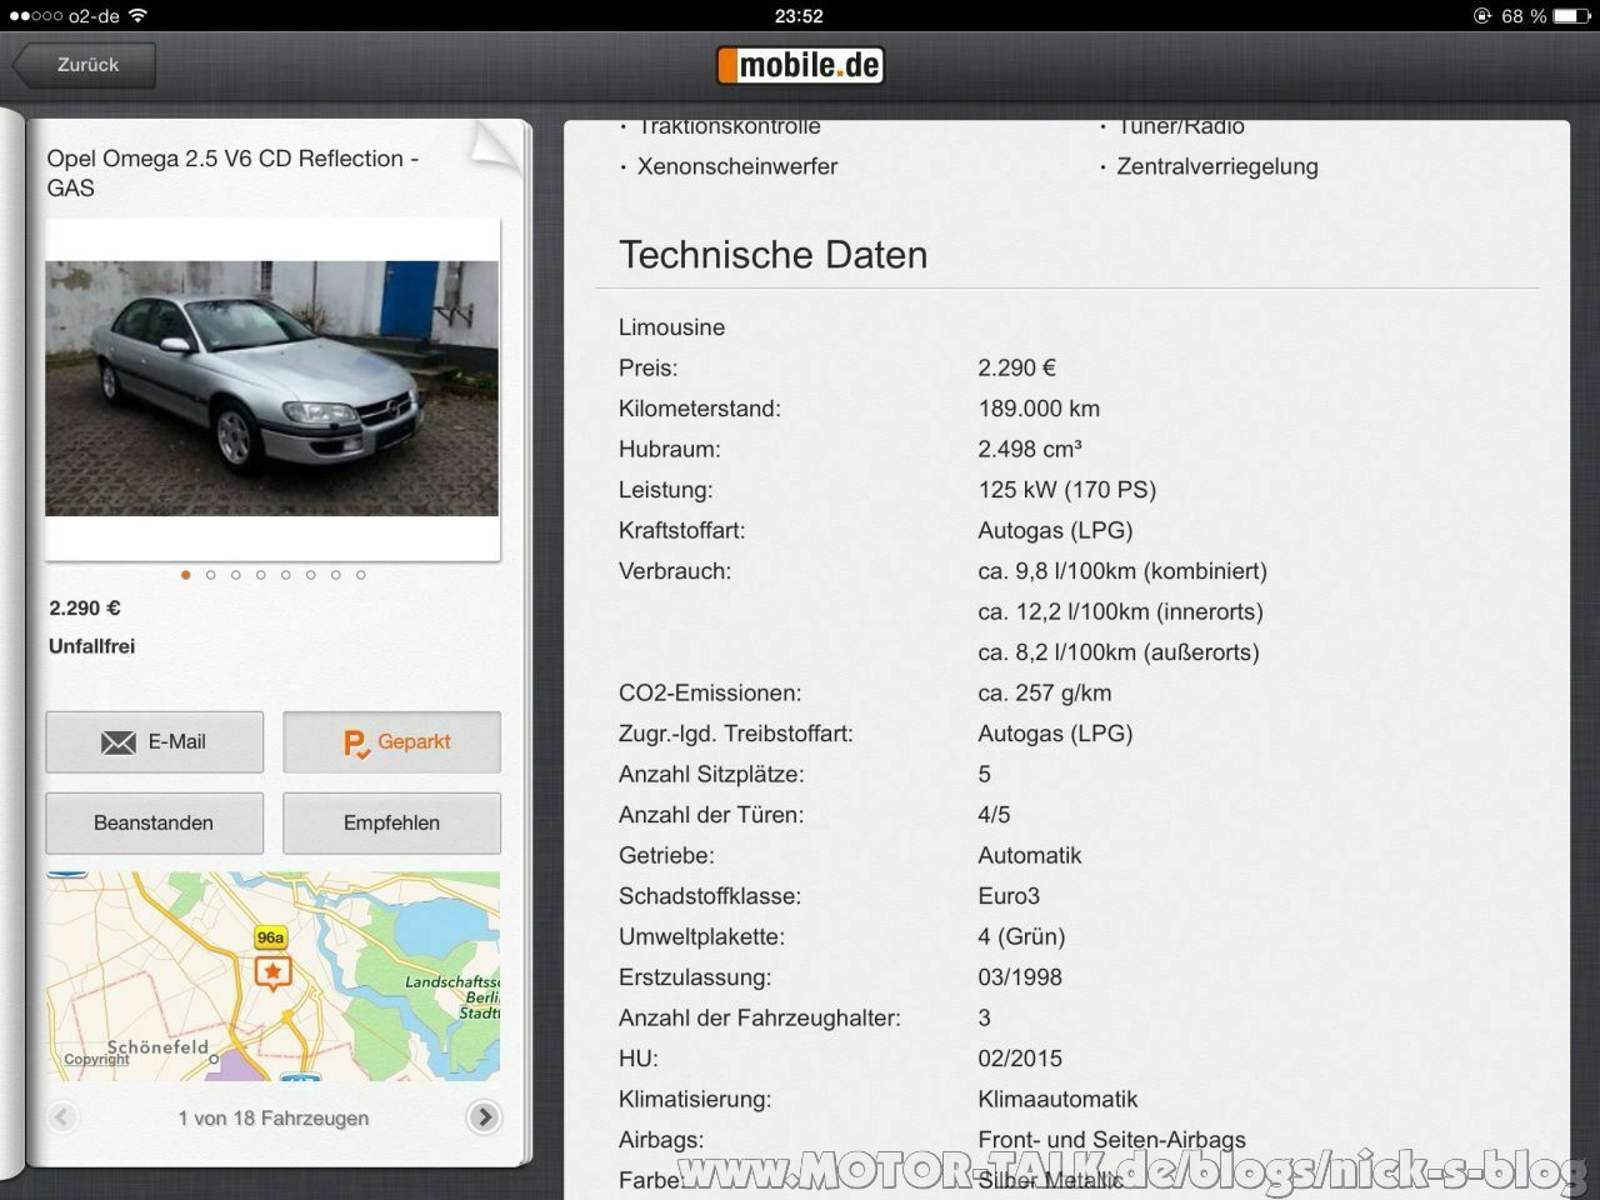This screenshot has height=1200, width=1600.
Task: Select the first photo page dot
Action: [x=186, y=575]
